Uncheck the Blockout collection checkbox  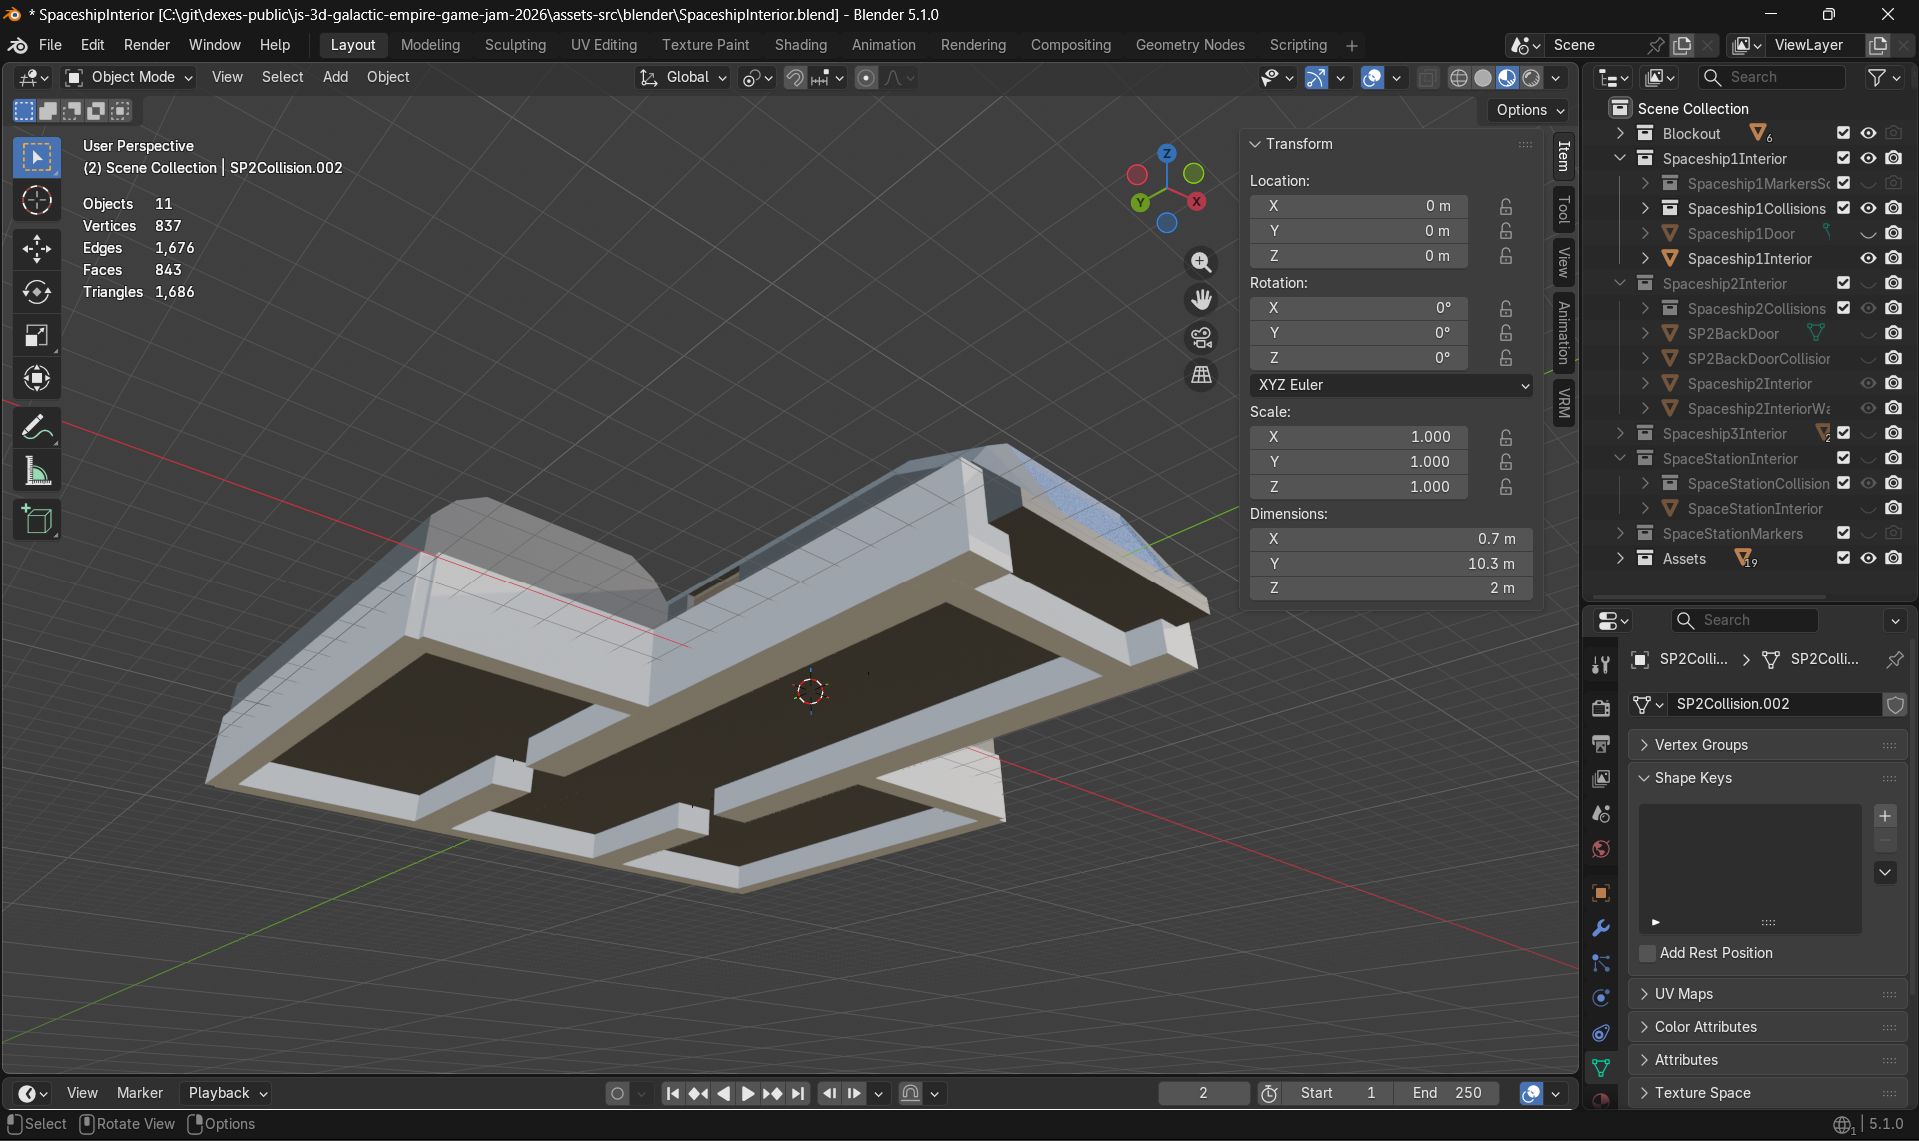[x=1843, y=133]
